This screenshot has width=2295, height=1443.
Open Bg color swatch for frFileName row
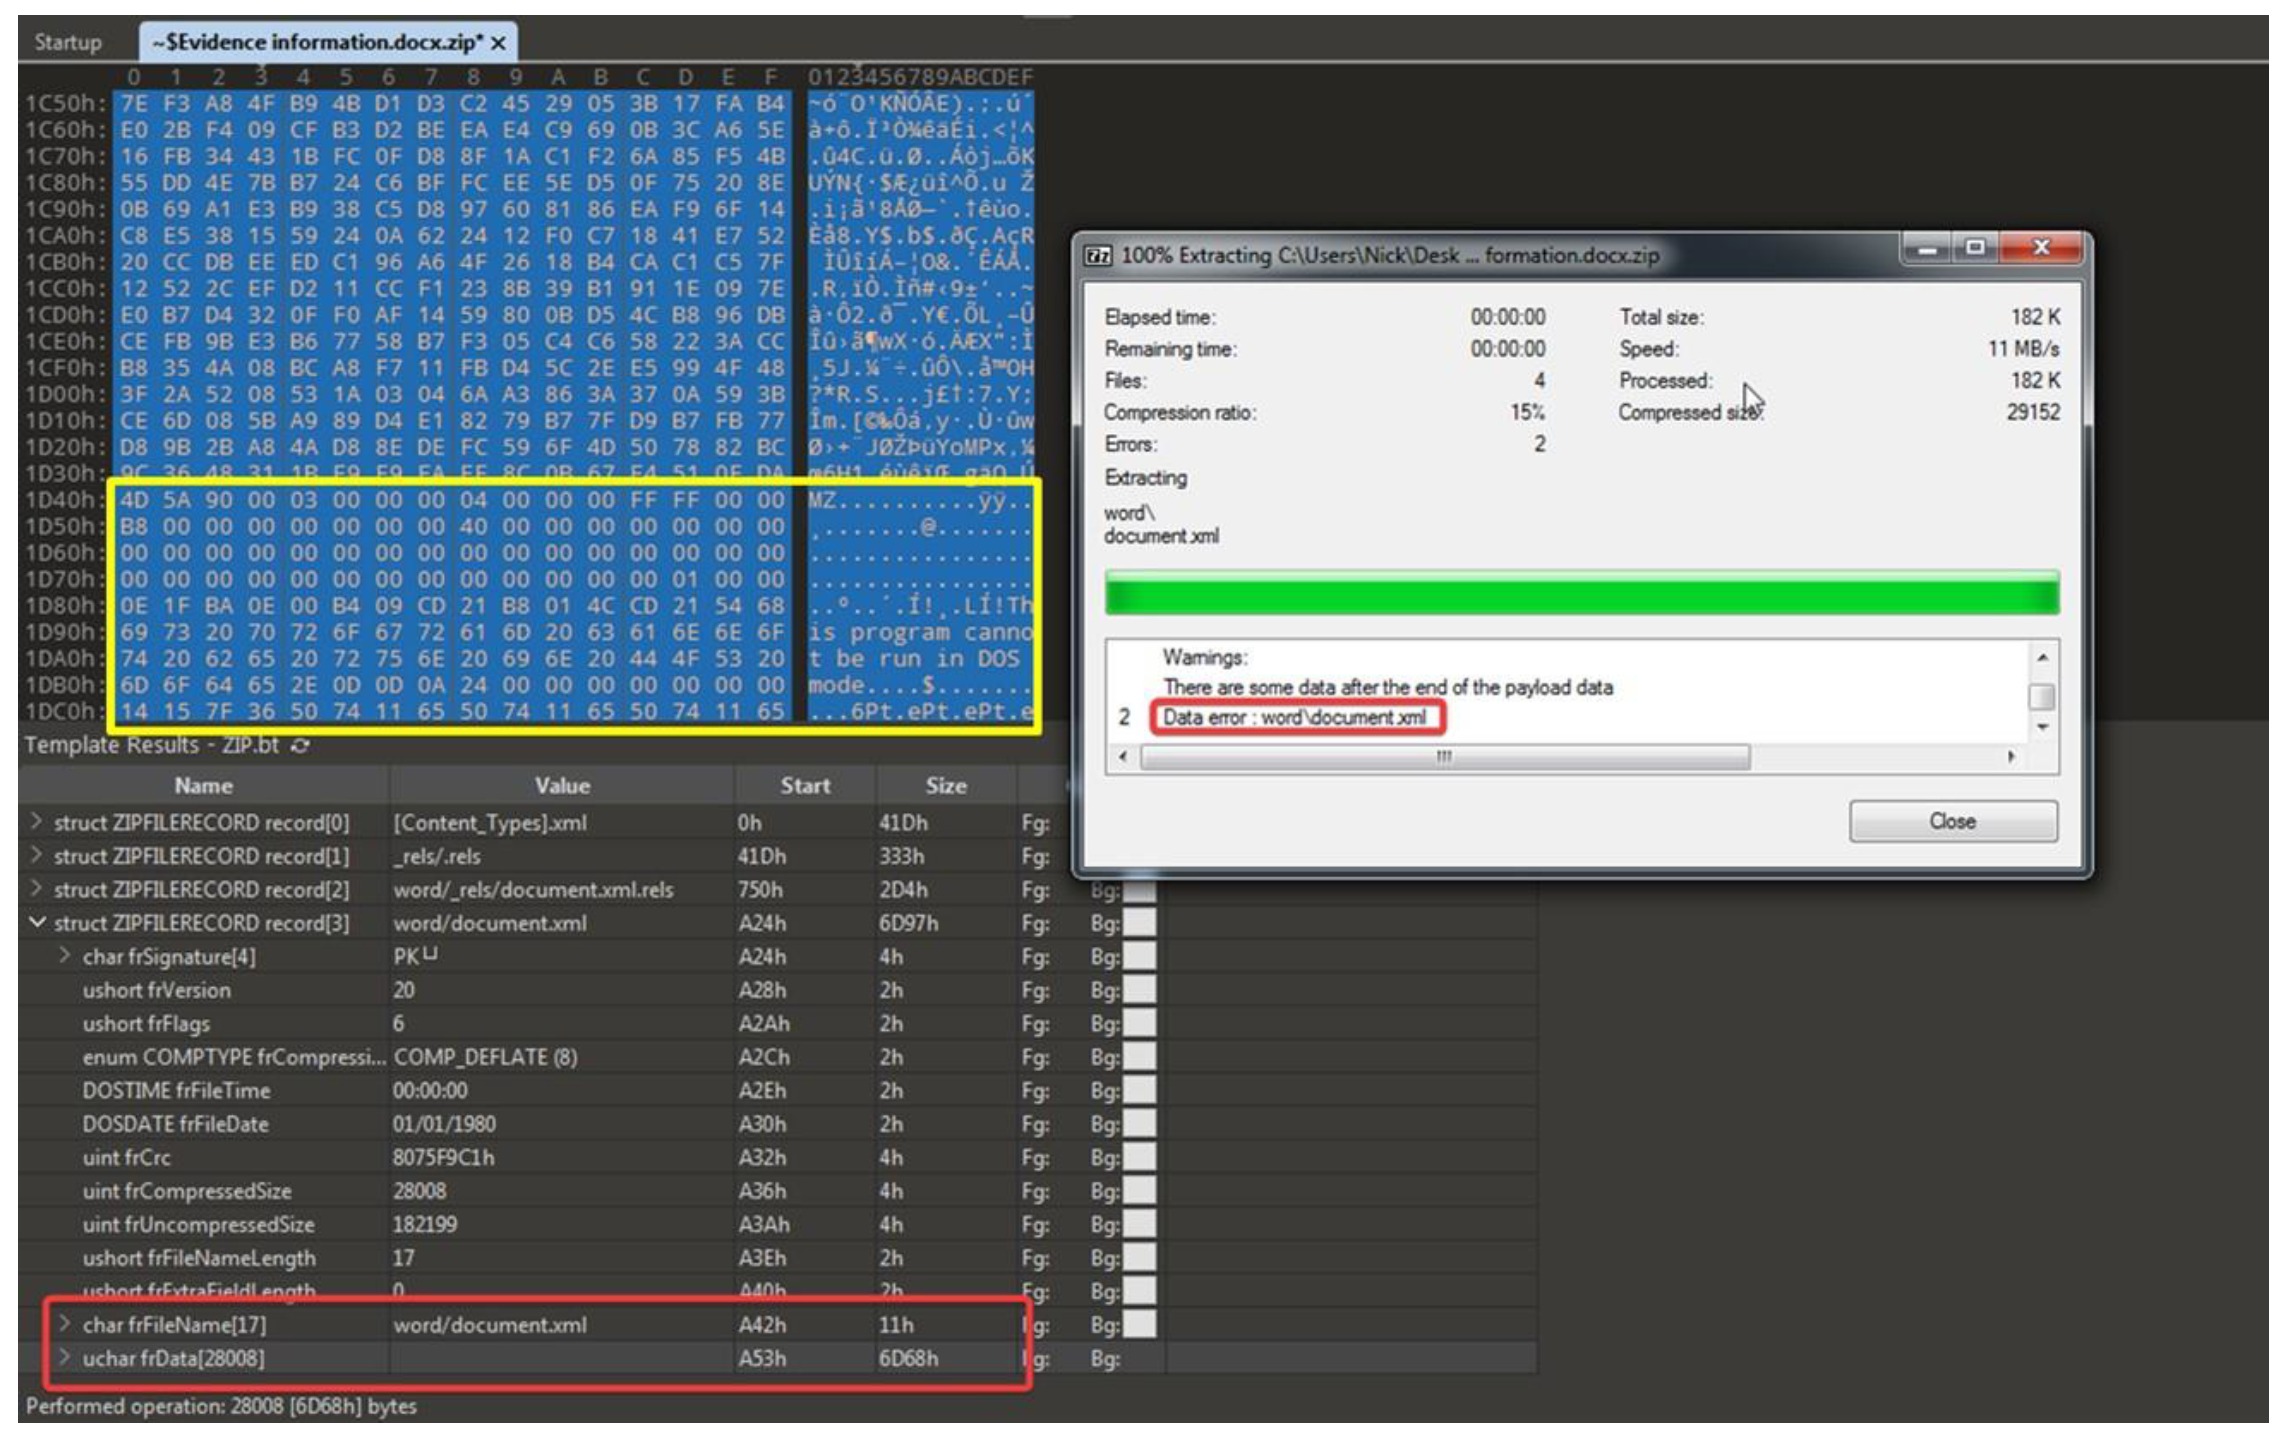coord(1139,1324)
